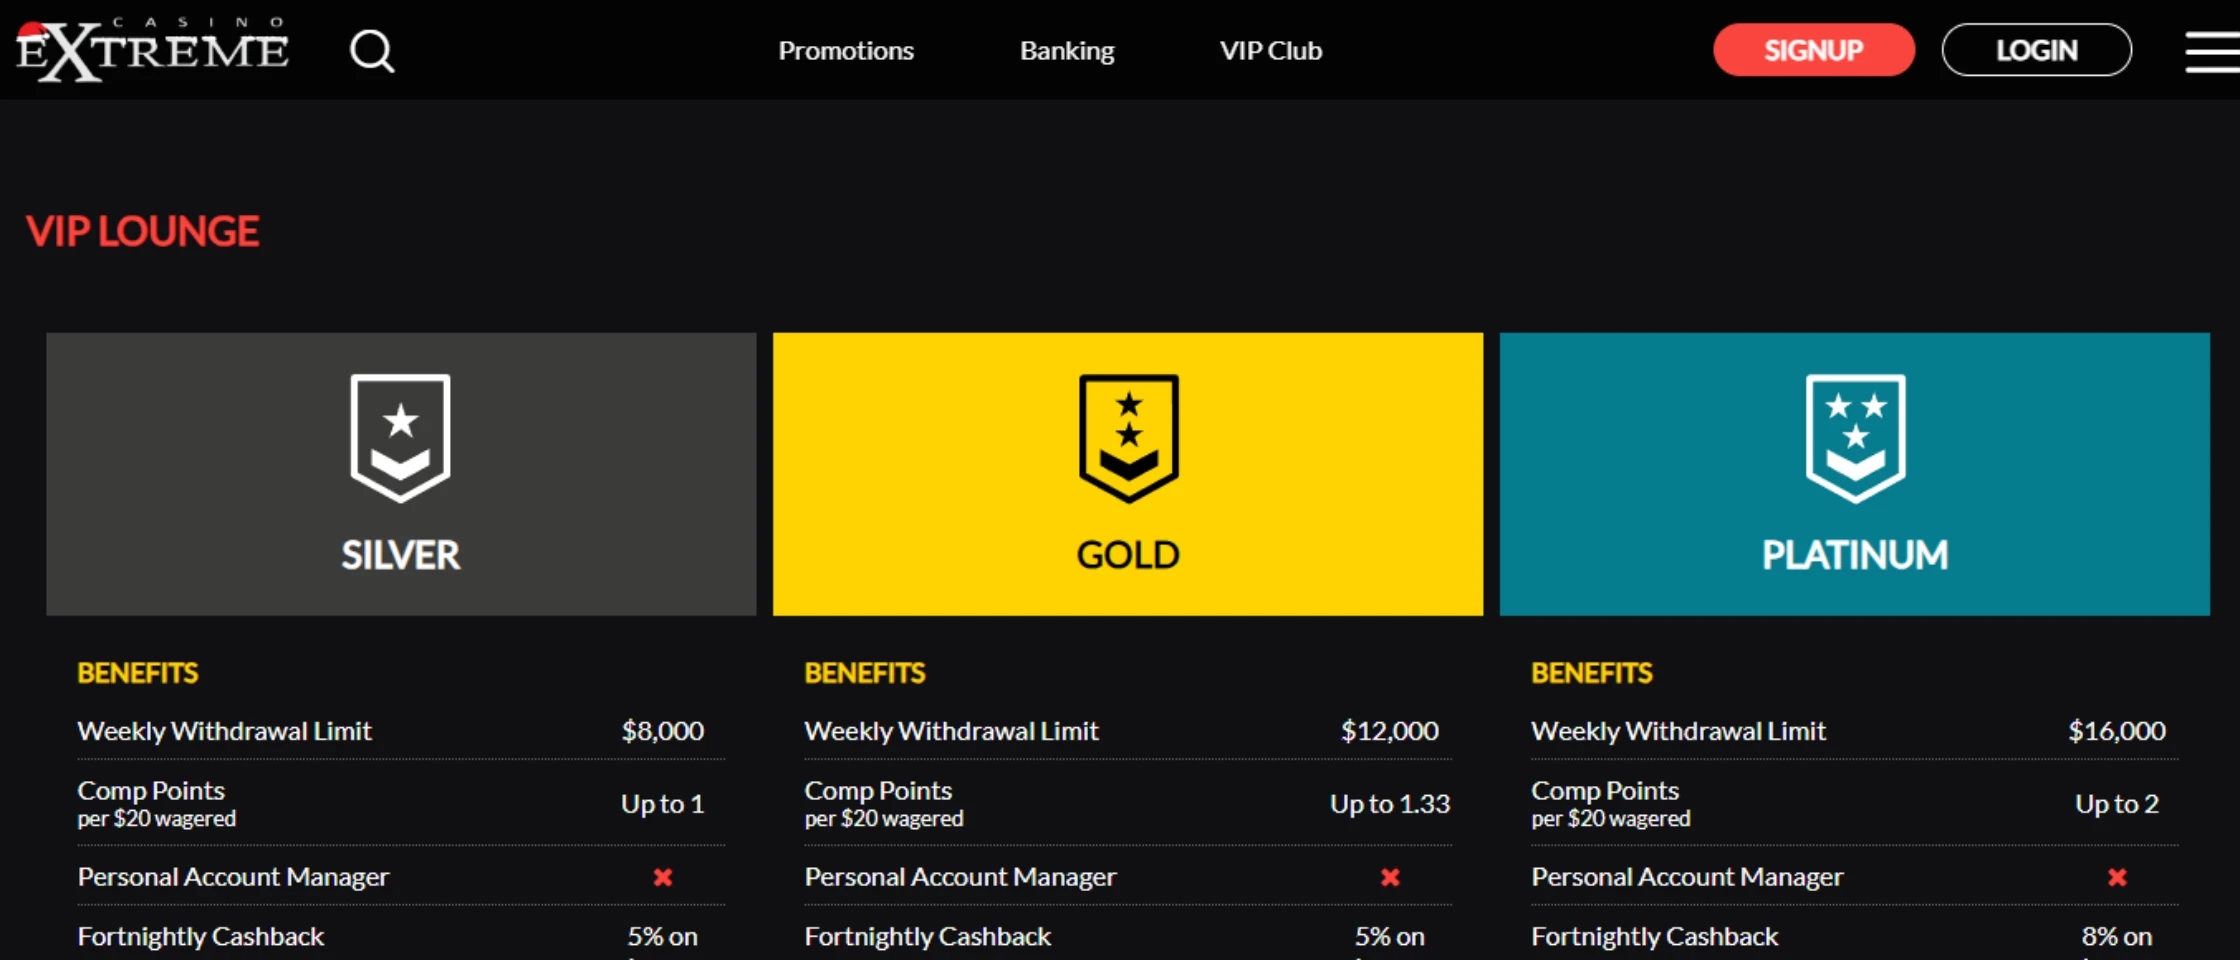
Task: Click the VIP LOUNGE heading
Action: pos(143,232)
